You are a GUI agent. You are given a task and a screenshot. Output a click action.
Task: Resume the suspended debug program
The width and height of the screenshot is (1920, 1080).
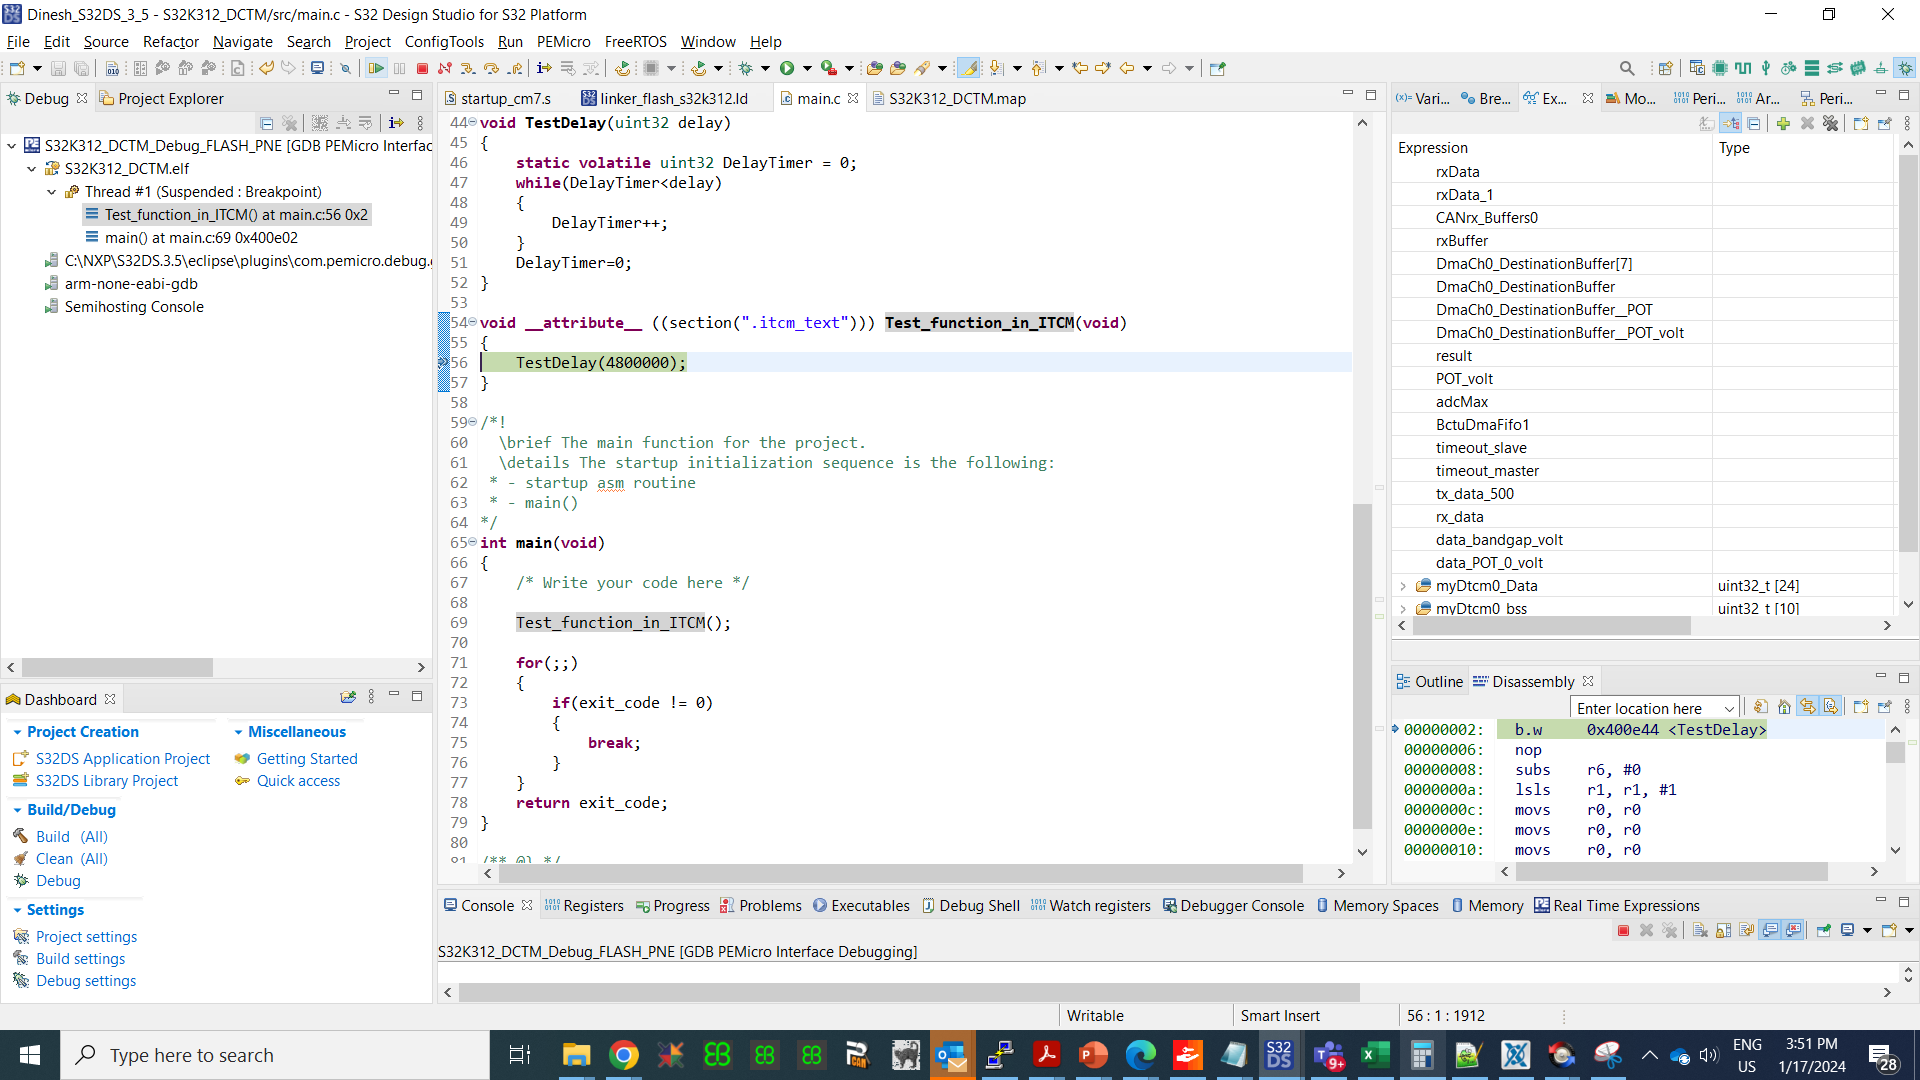(376, 67)
